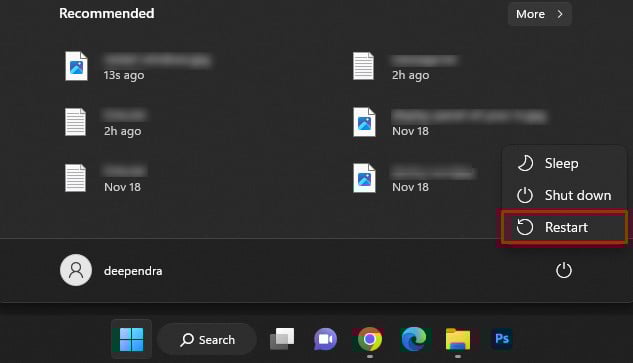Open the image file from 13s ago
This screenshot has height=363, width=633.
(x=138, y=67)
